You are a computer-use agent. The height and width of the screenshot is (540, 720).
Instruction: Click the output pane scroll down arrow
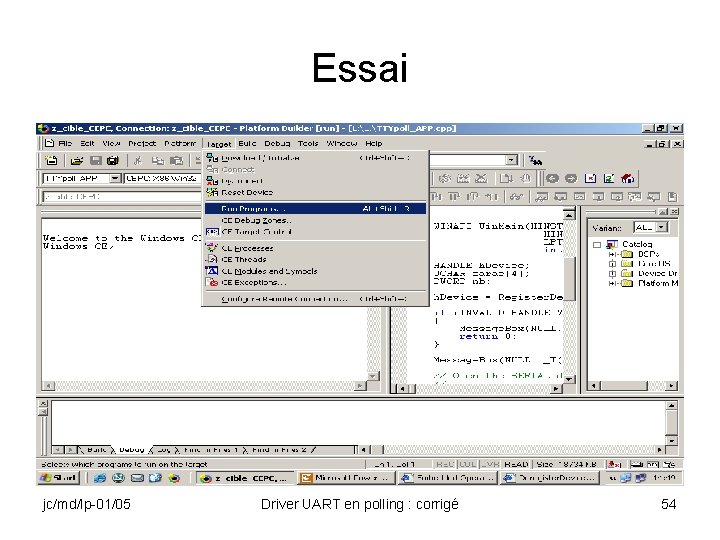(671, 440)
